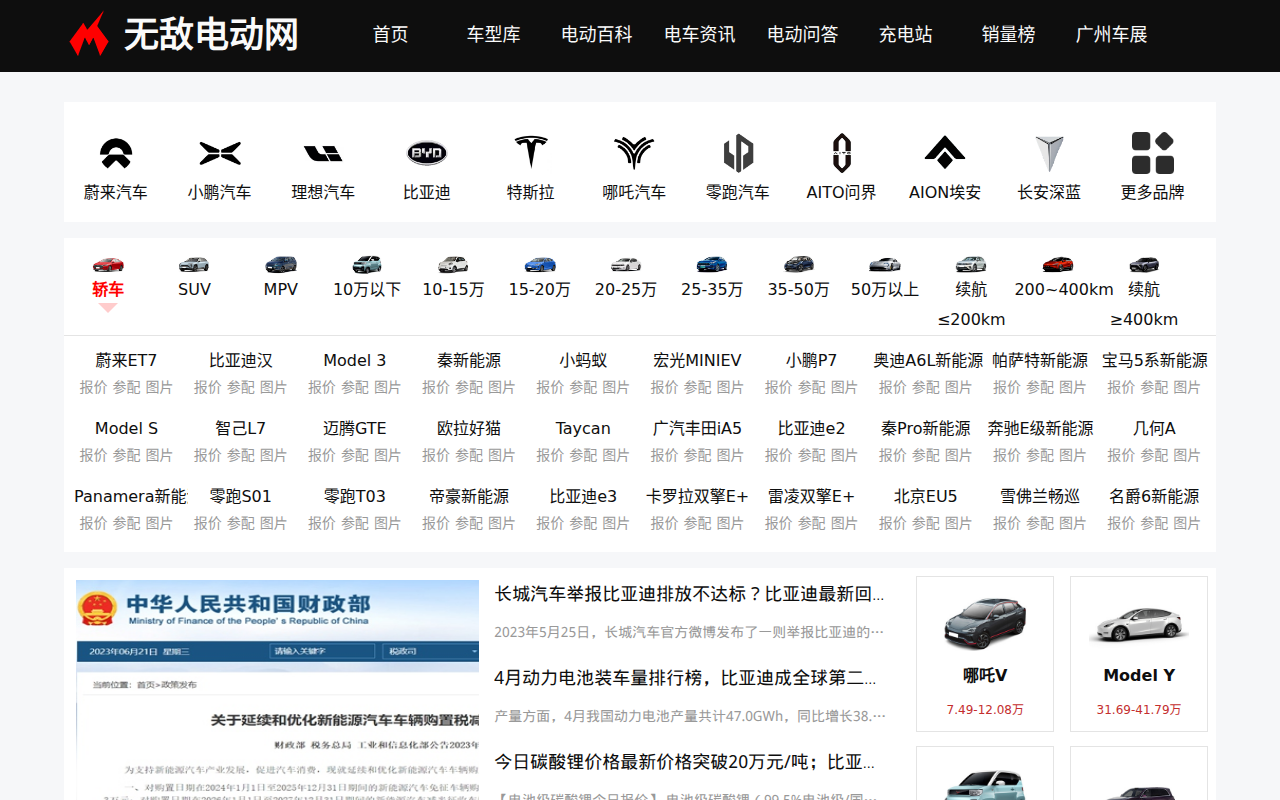Open the NIO 蔚来汽车 brand icon
This screenshot has width=1280, height=800.
point(116,153)
